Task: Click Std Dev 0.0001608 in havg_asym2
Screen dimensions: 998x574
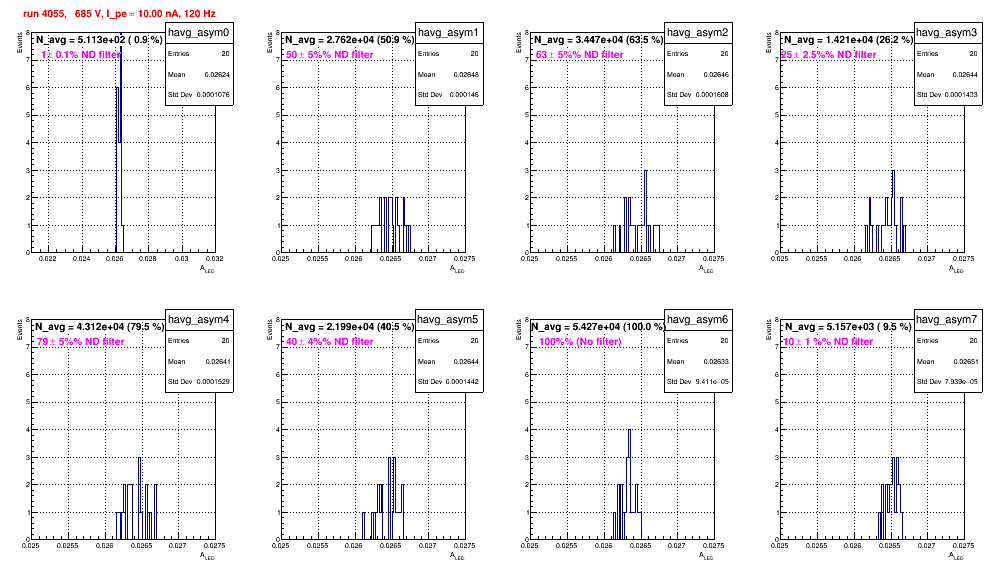Action: 698,95
